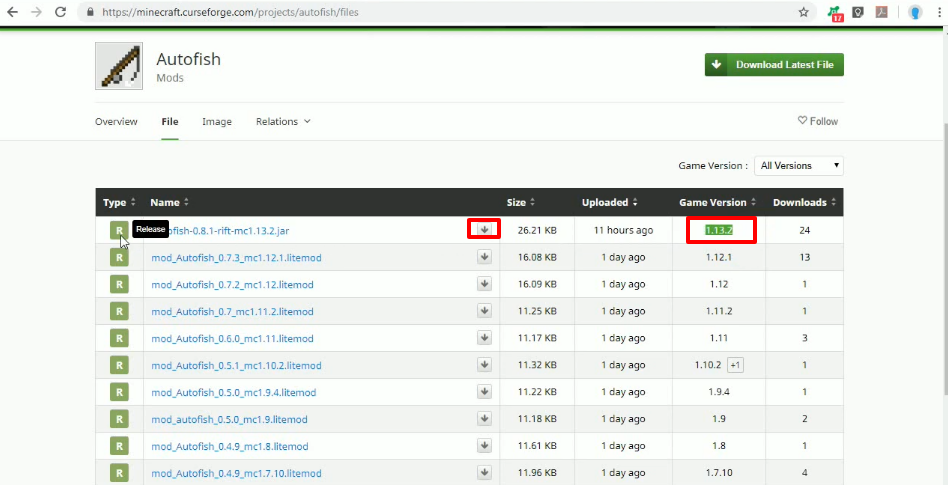Screen dimensions: 948x485
Task: Click Release icon for Autofish_0.7.2 row
Action: pyautogui.click(x=119, y=284)
